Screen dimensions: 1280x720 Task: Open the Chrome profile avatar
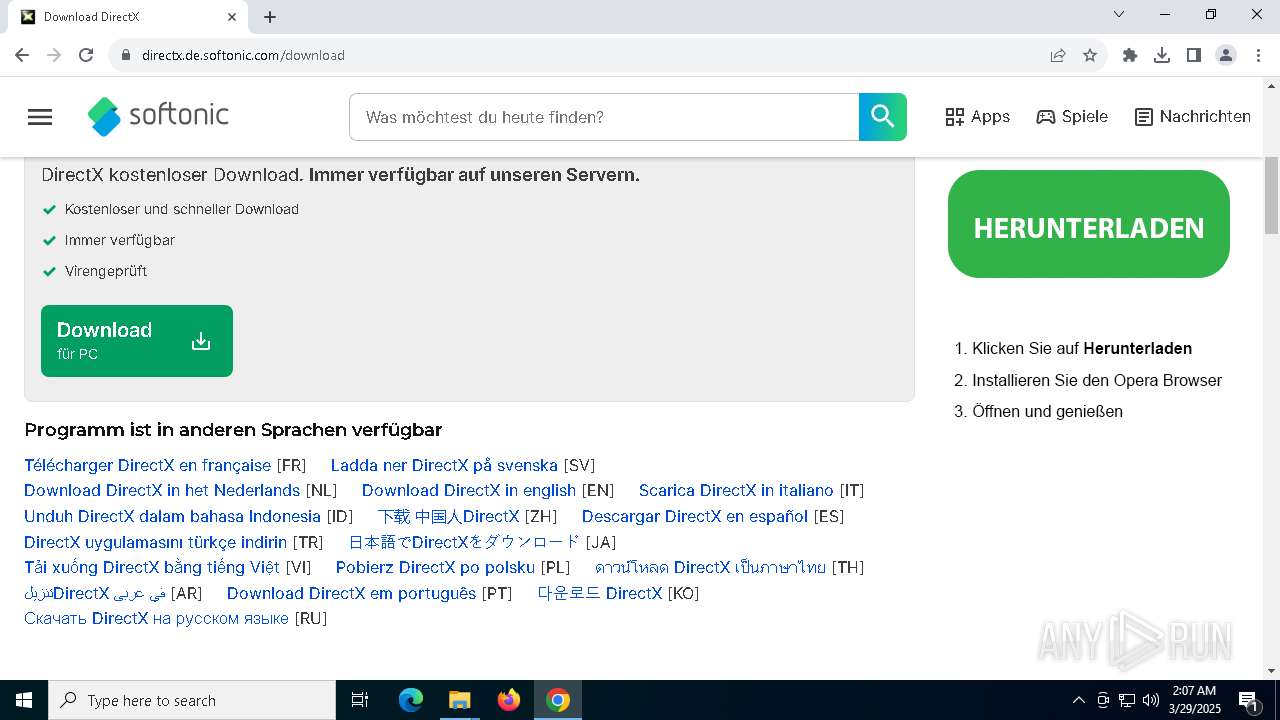pyautogui.click(x=1226, y=55)
